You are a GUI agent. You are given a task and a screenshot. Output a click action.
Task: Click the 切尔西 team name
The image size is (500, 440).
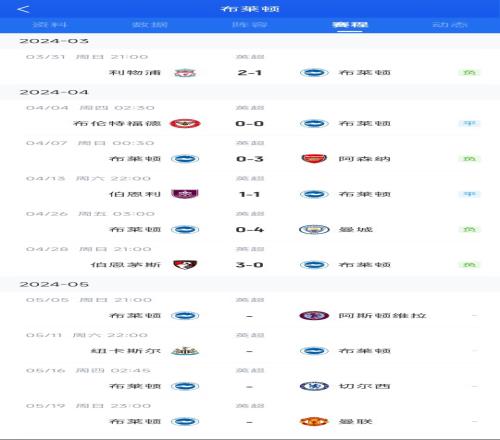click(x=364, y=386)
